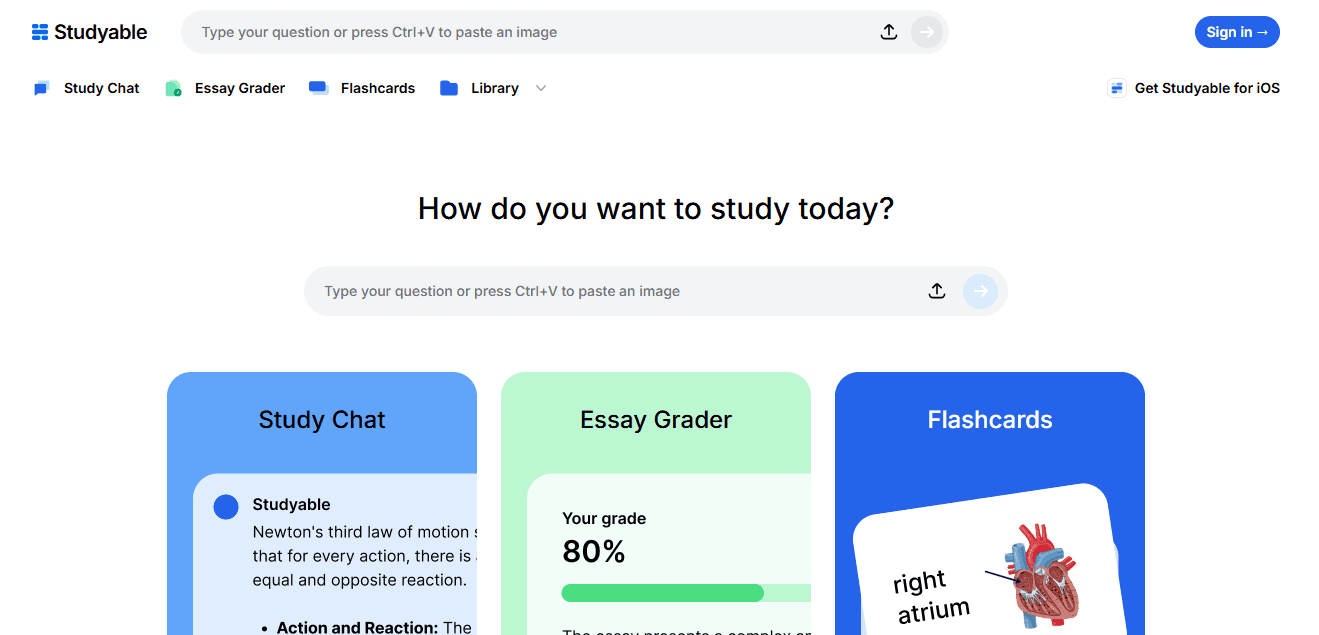This screenshot has width=1319, height=635.
Task: Expand the Library dropdown chevron
Action: click(541, 88)
